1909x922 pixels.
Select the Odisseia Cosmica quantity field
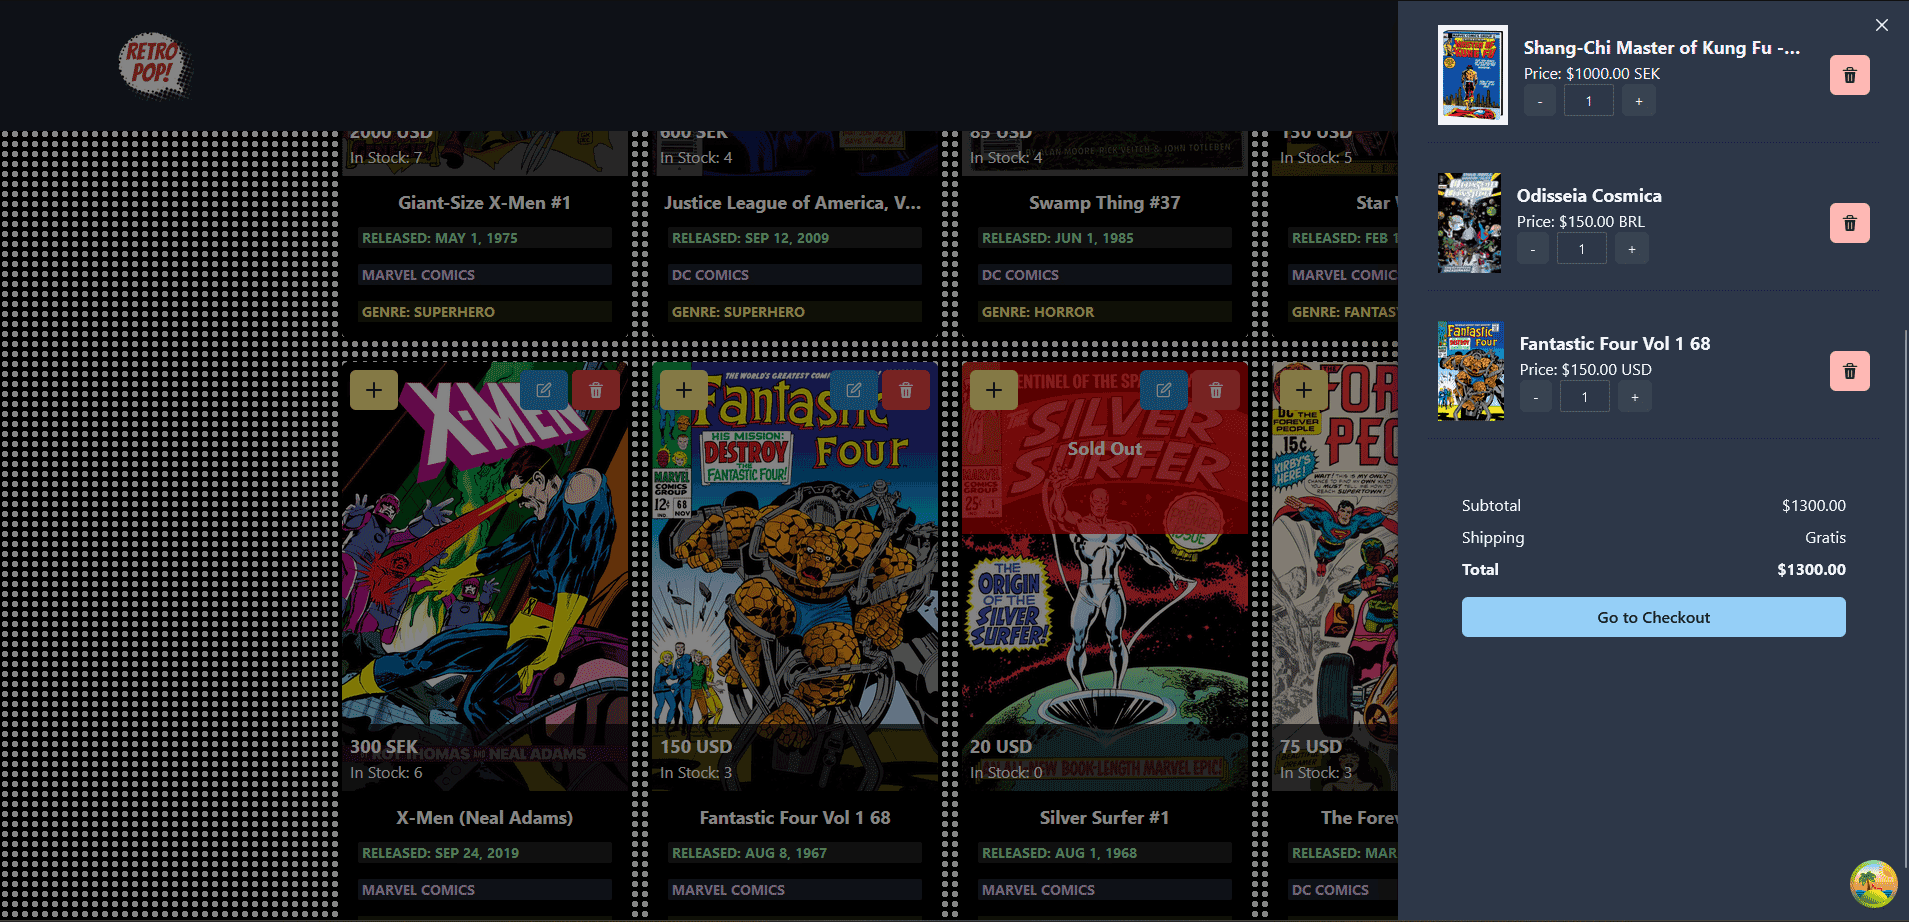pos(1582,248)
